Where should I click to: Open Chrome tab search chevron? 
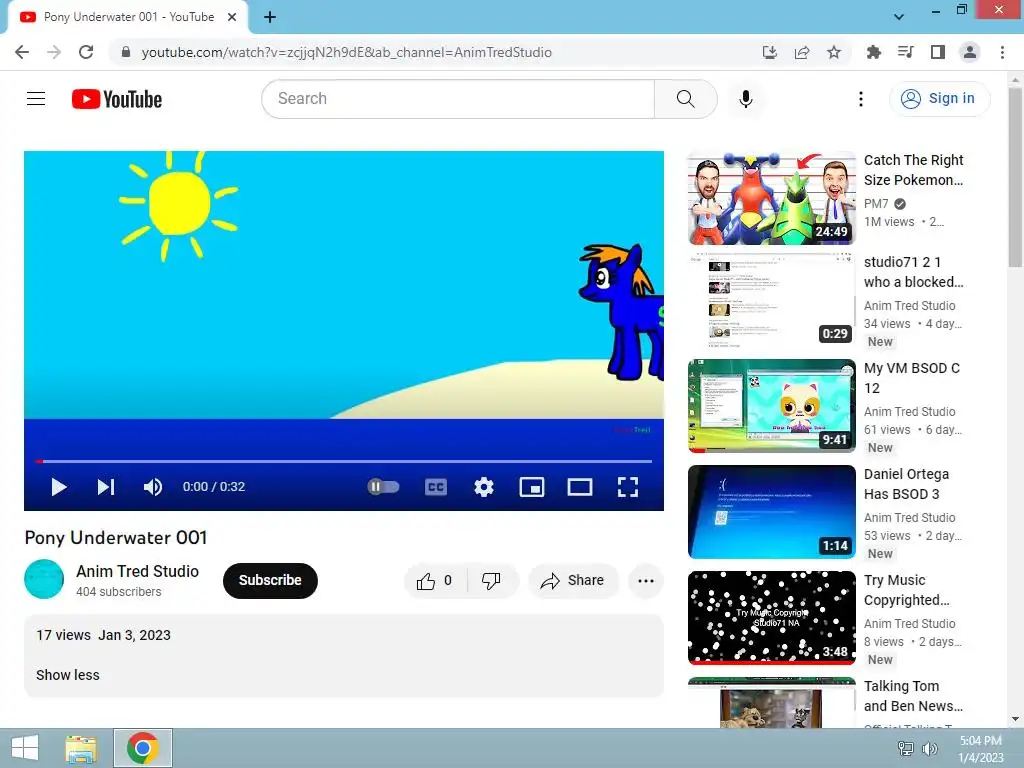[x=899, y=17]
